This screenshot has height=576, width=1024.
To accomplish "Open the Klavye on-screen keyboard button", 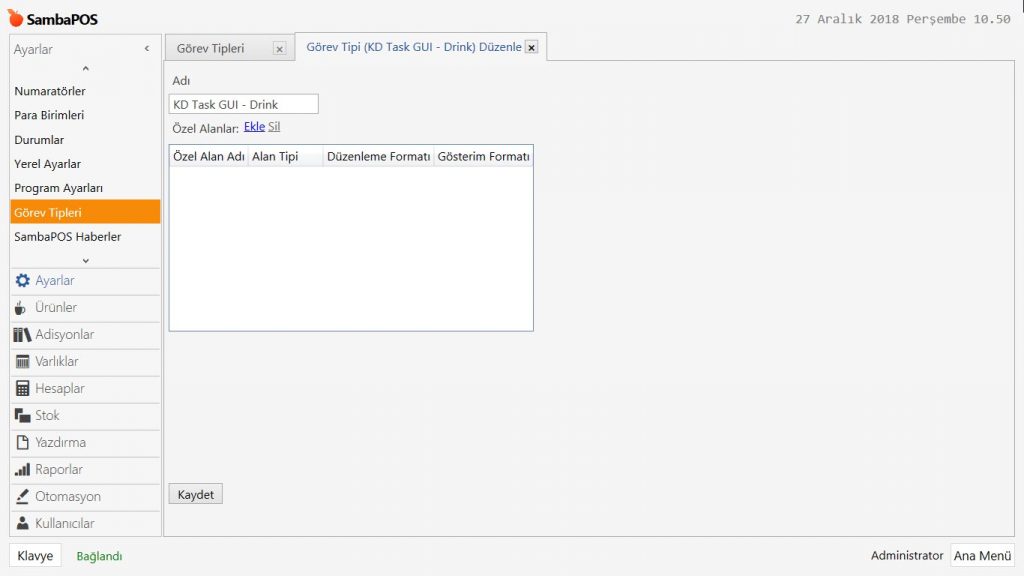I will tap(35, 556).
